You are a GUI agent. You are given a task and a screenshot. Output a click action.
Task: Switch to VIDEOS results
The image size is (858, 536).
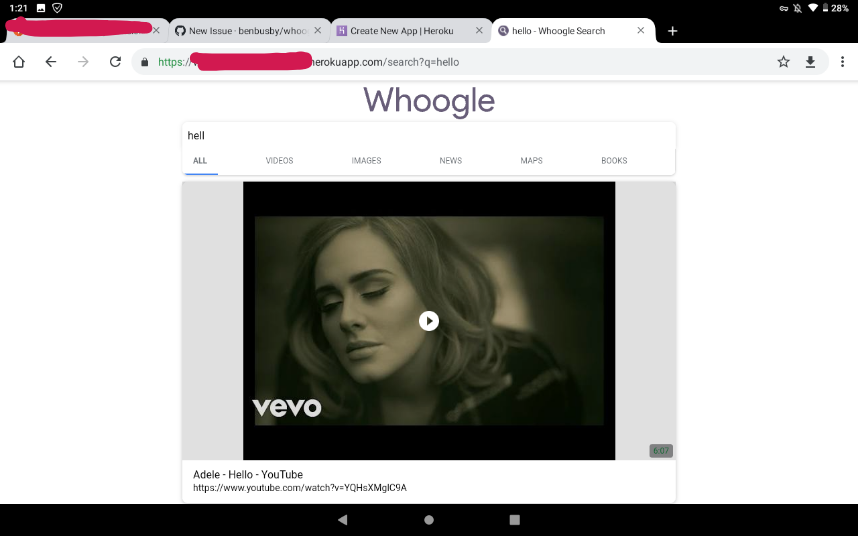(x=280, y=160)
